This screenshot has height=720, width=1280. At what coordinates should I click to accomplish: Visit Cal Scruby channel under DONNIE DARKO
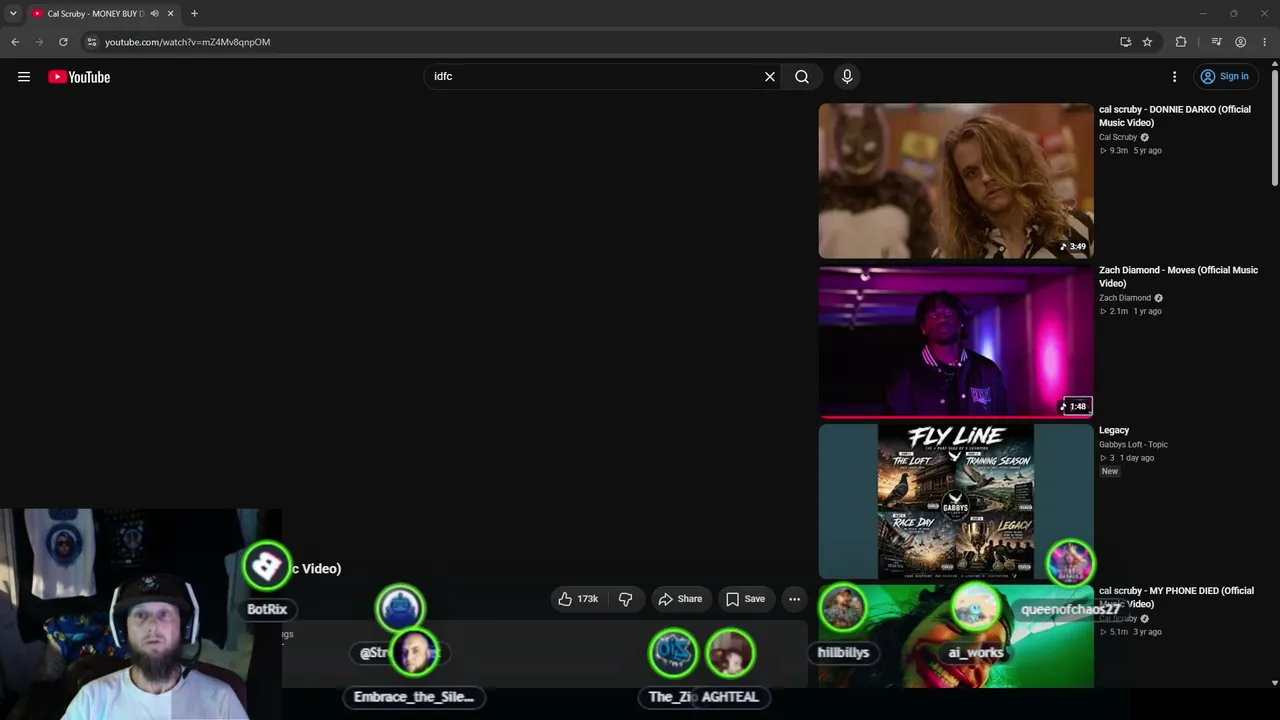[x=1118, y=137]
